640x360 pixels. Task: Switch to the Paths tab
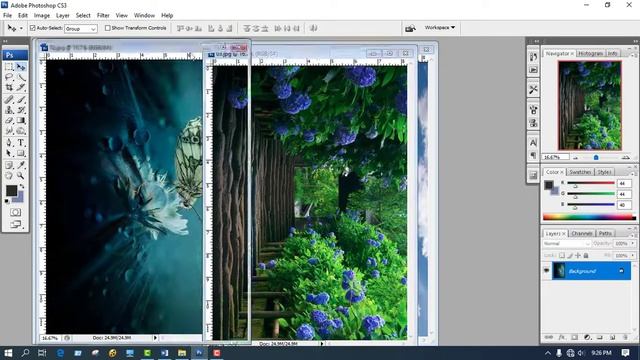point(605,233)
